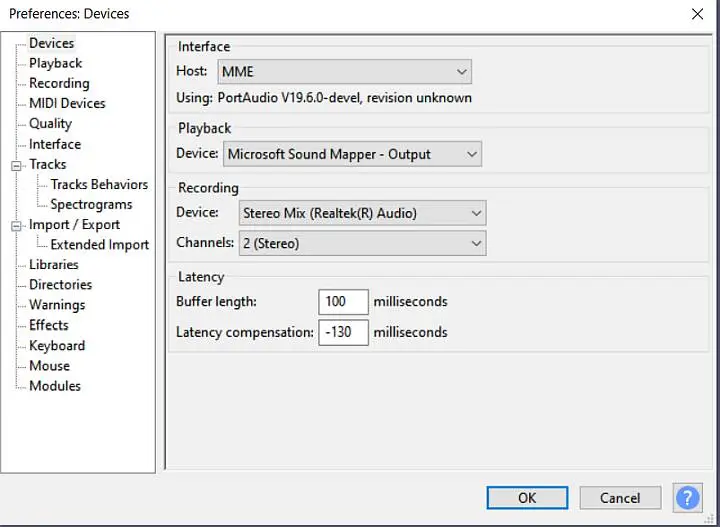Select Spectrograms under Tracks
The width and height of the screenshot is (720, 527).
[91, 204]
